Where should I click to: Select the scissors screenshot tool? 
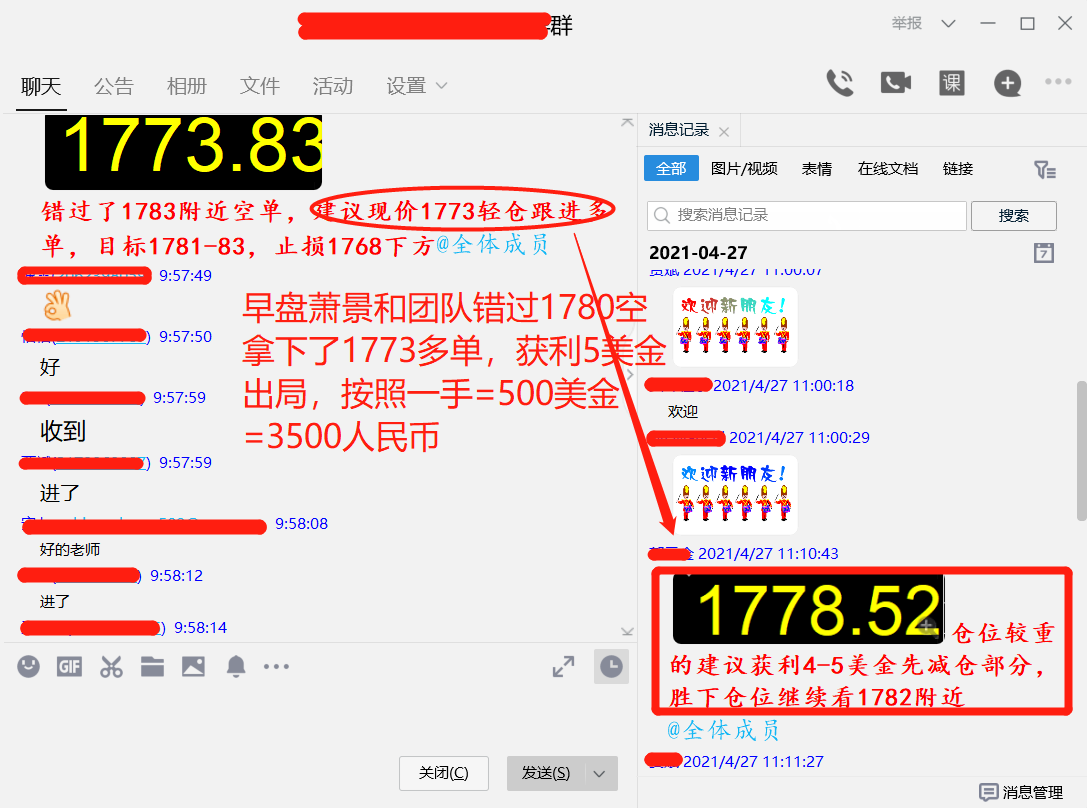pos(111,666)
